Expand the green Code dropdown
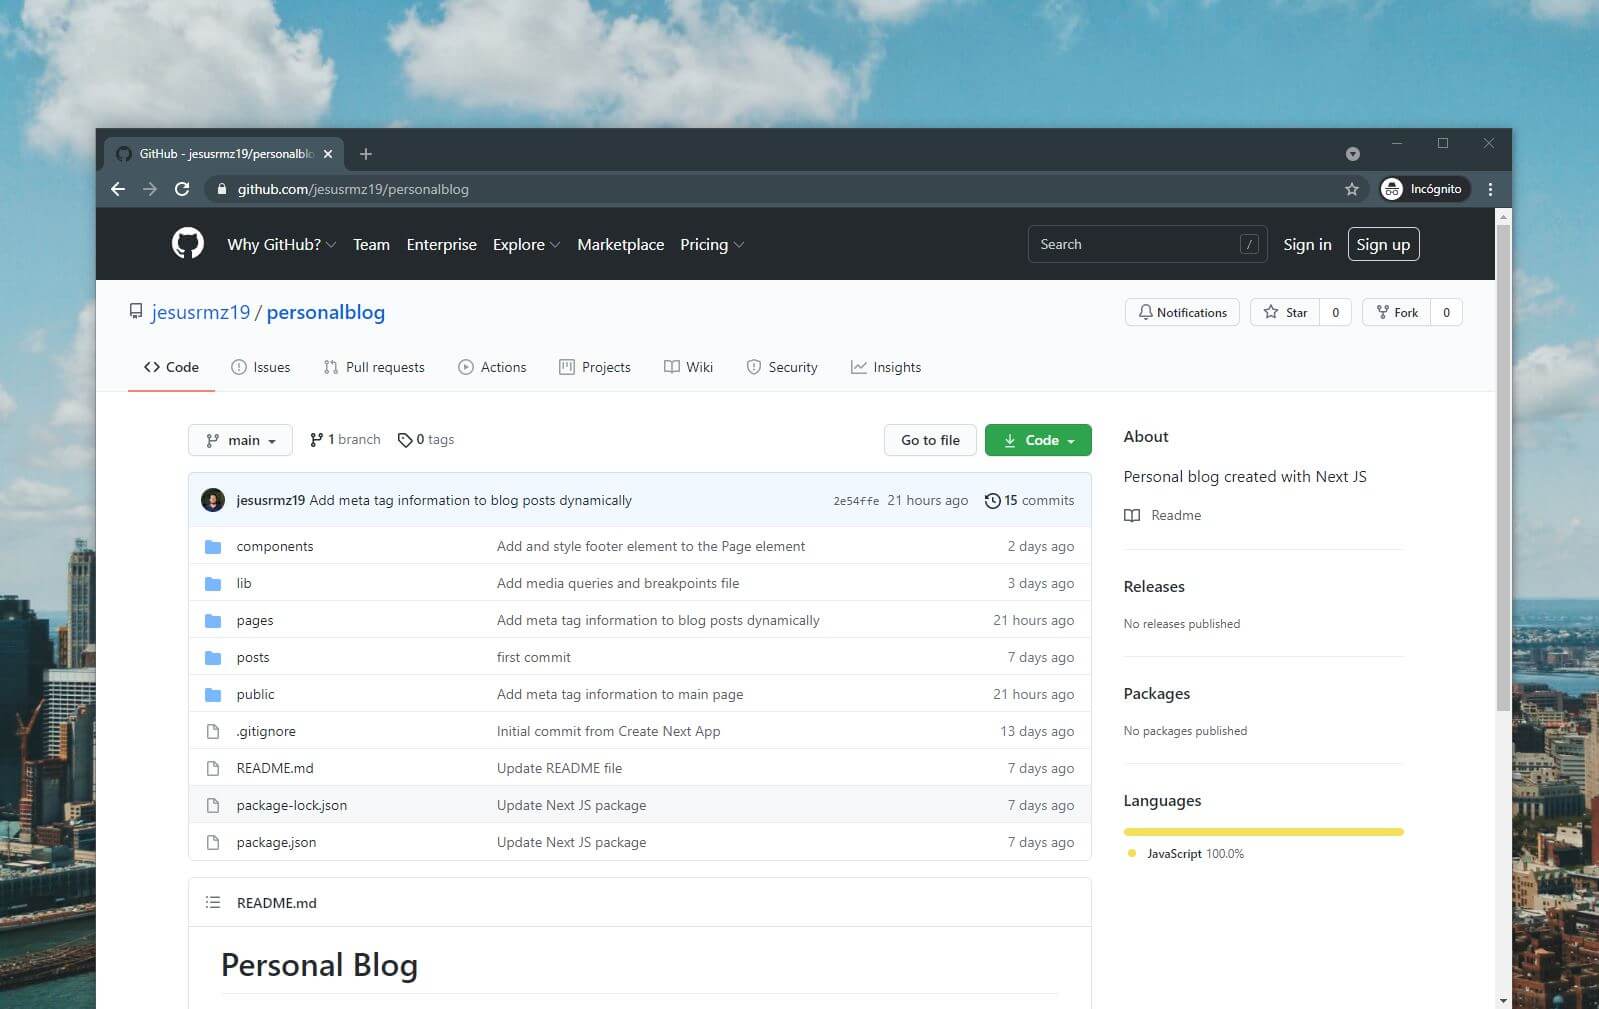 [1038, 440]
